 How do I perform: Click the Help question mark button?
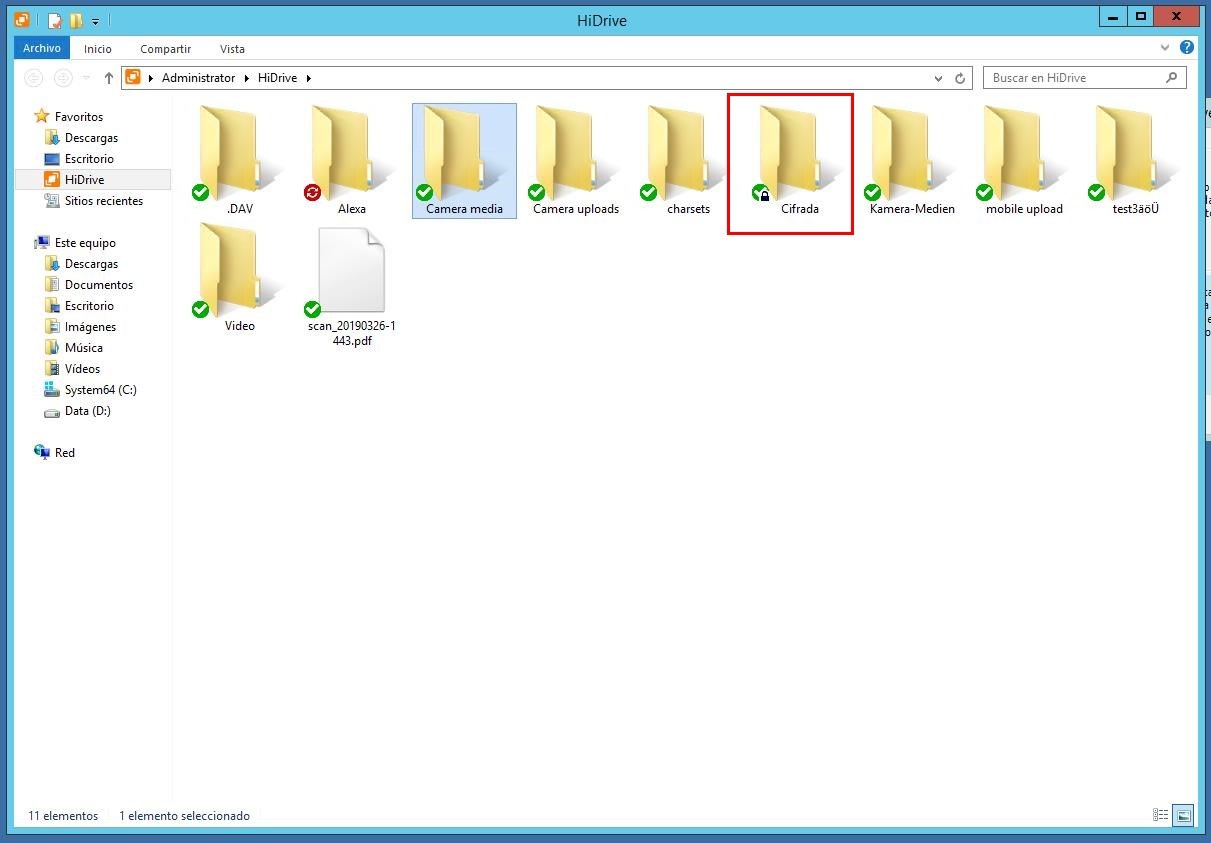tap(1187, 47)
